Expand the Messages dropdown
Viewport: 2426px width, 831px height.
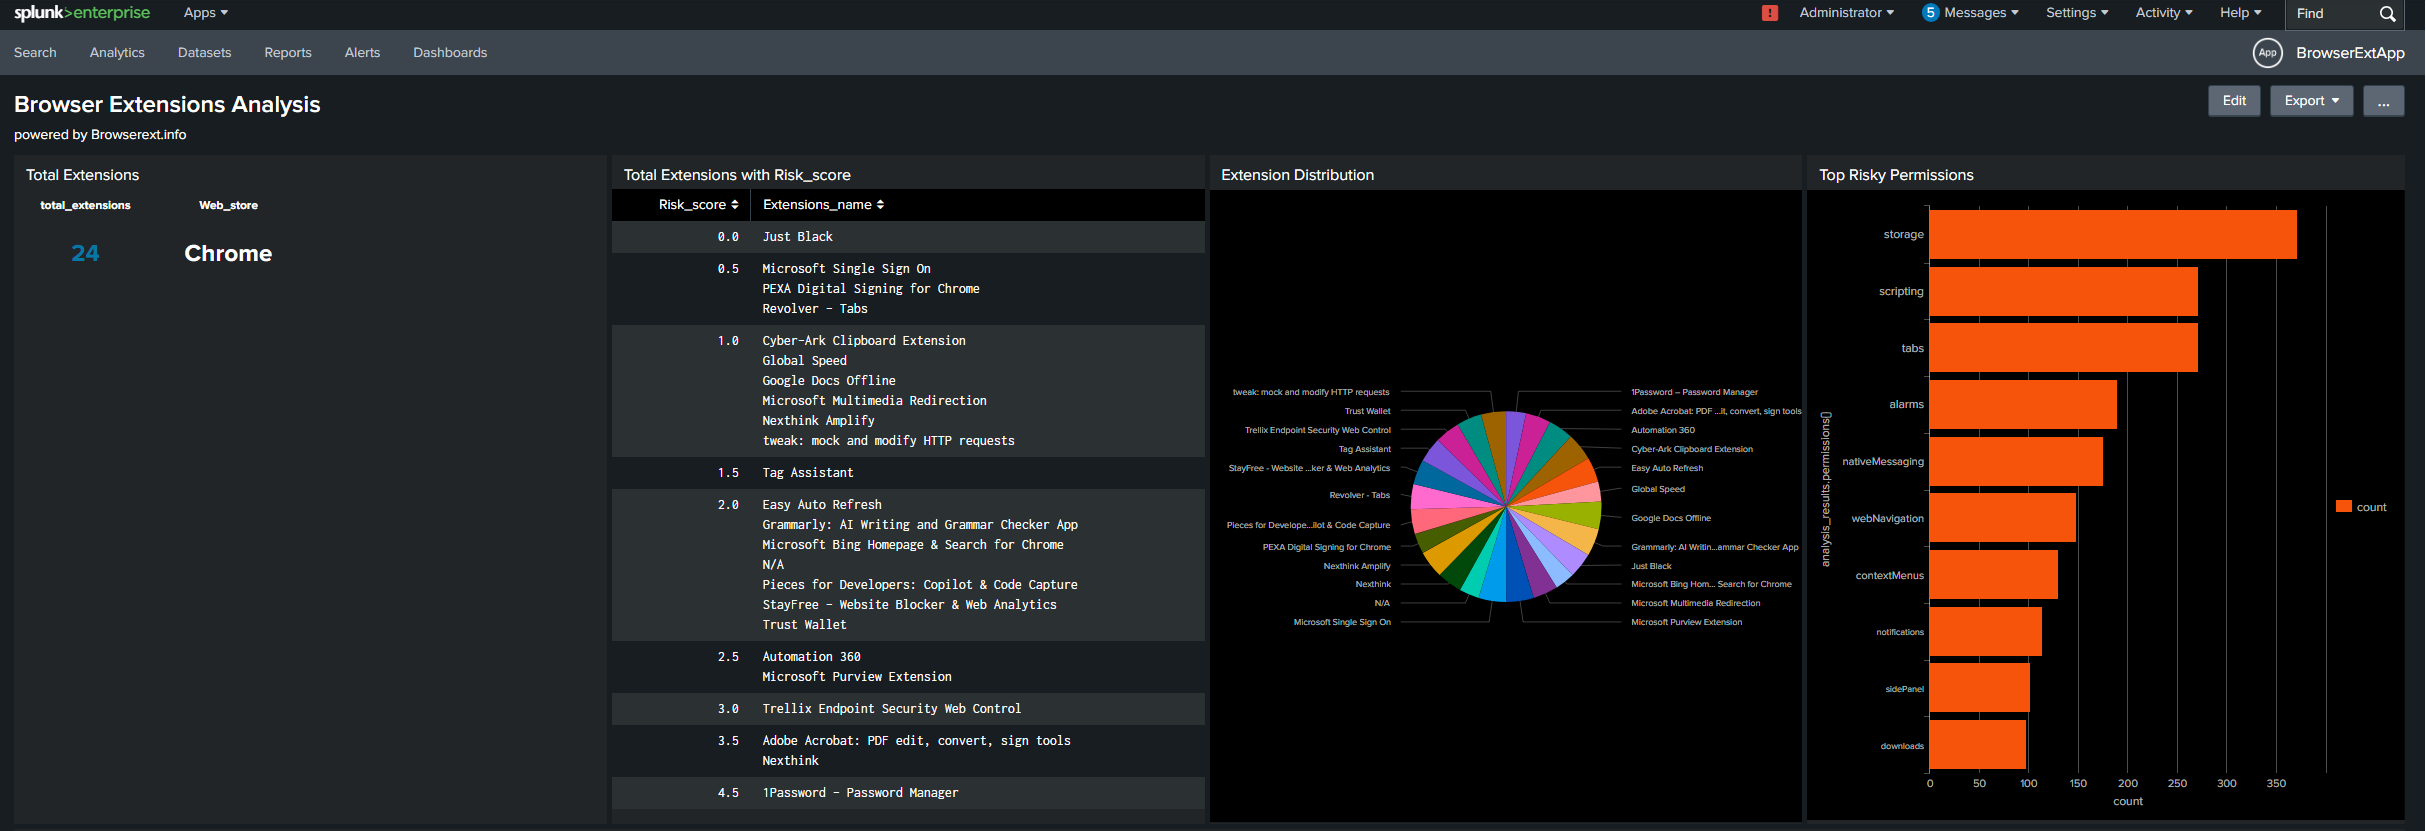pos(1981,13)
